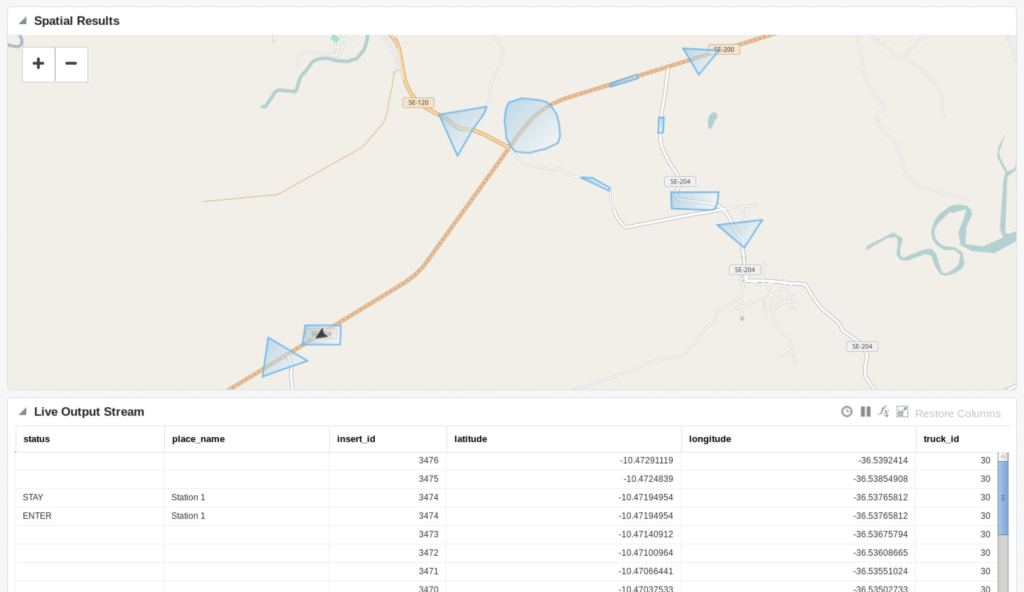The width and height of the screenshot is (1024, 592).
Task: Click the black truck arrow marker on the map
Action: [321, 333]
